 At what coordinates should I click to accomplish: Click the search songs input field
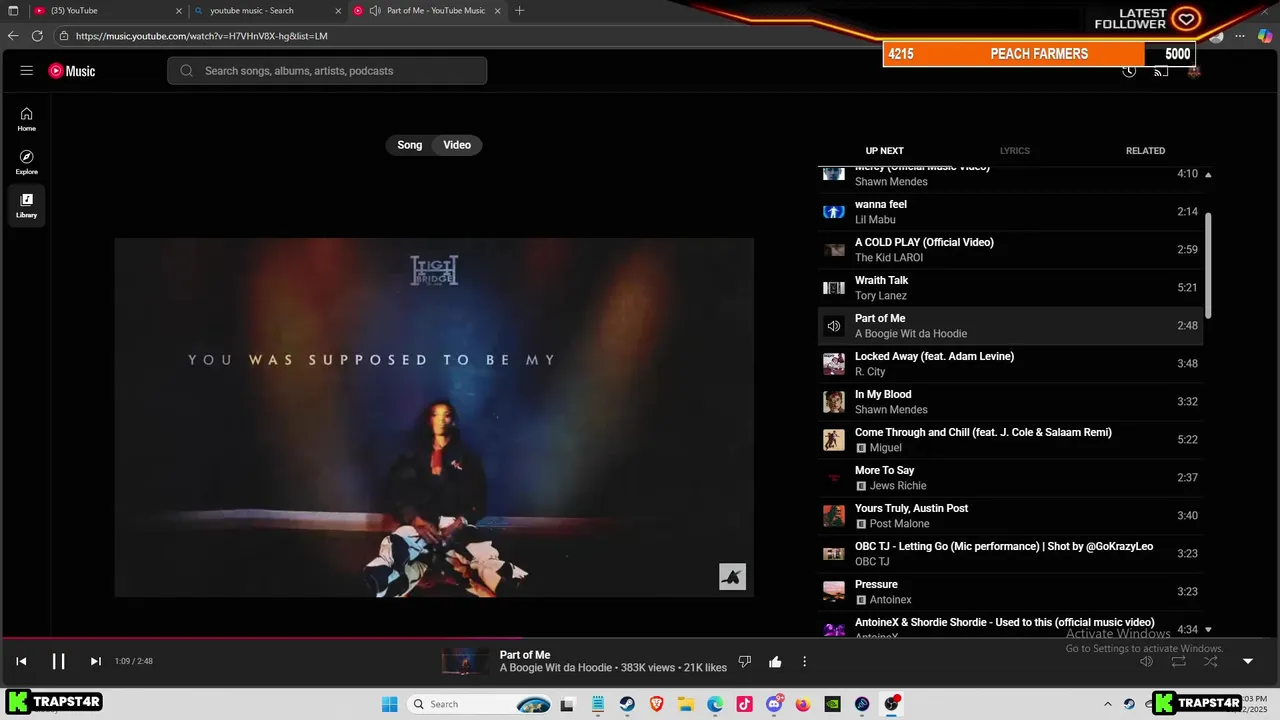[x=327, y=71]
